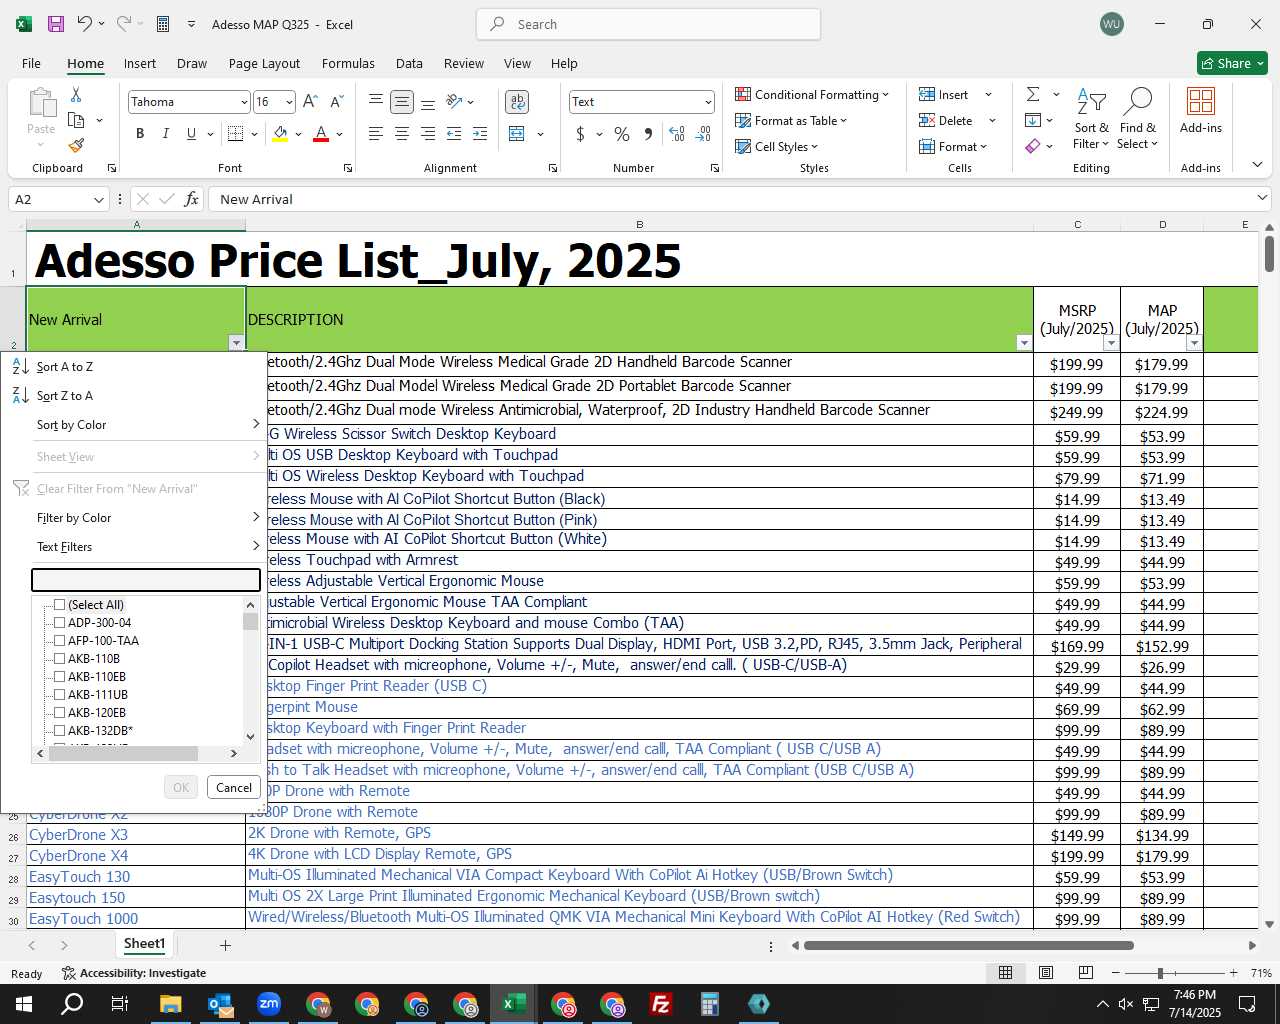Check the AKB-120EB filter checkbox
The image size is (1280, 1024).
click(x=59, y=713)
